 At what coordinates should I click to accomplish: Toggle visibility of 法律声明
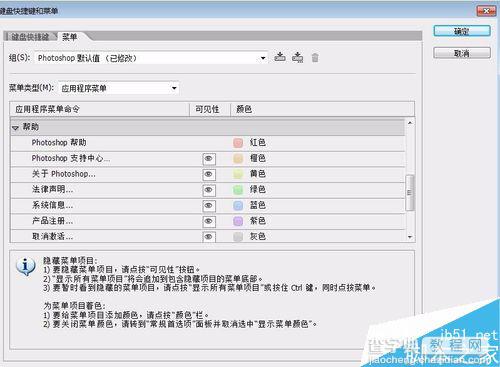point(209,190)
